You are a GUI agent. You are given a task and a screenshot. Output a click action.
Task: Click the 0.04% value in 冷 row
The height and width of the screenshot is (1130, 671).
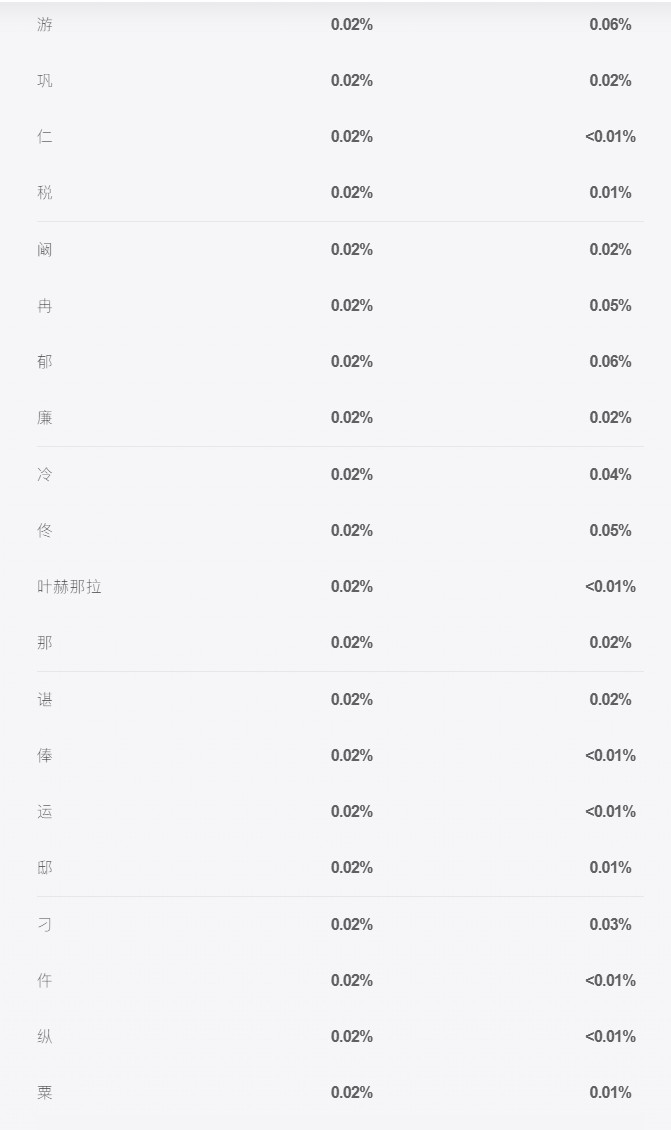pos(610,474)
